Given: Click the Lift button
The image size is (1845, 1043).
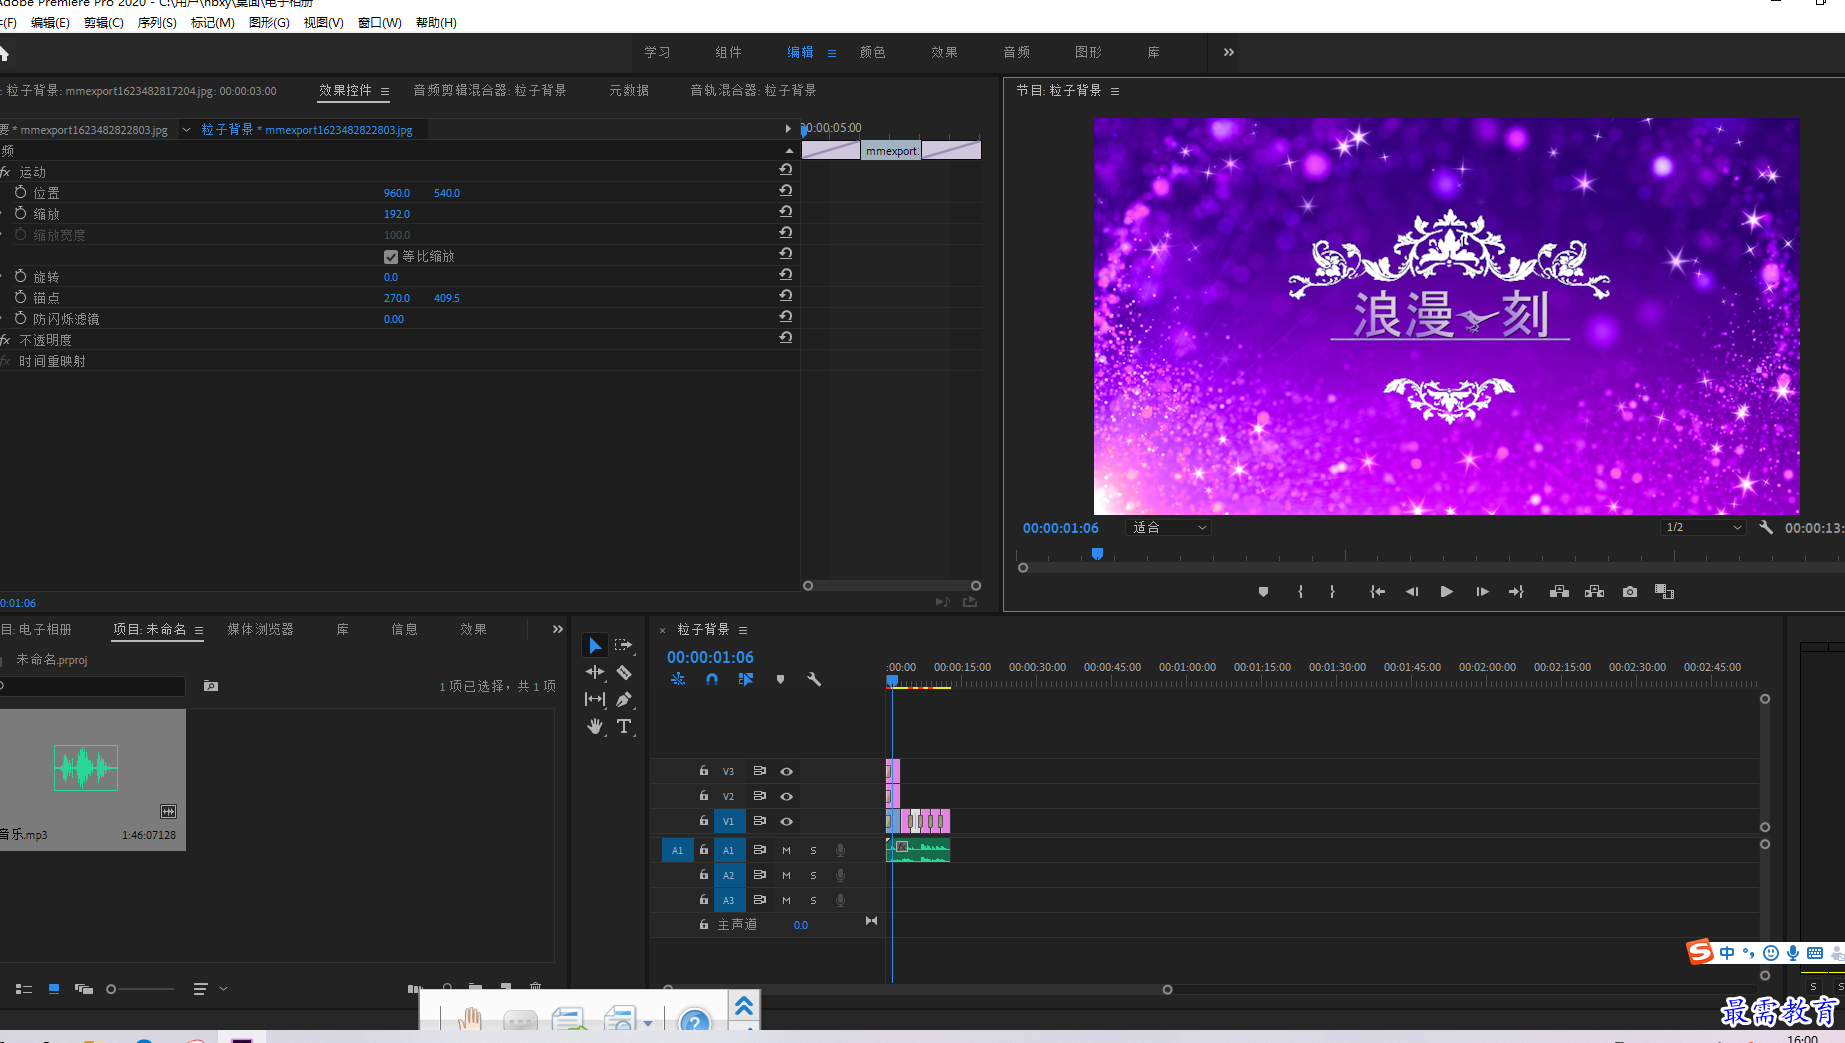Looking at the screenshot, I should [1559, 592].
